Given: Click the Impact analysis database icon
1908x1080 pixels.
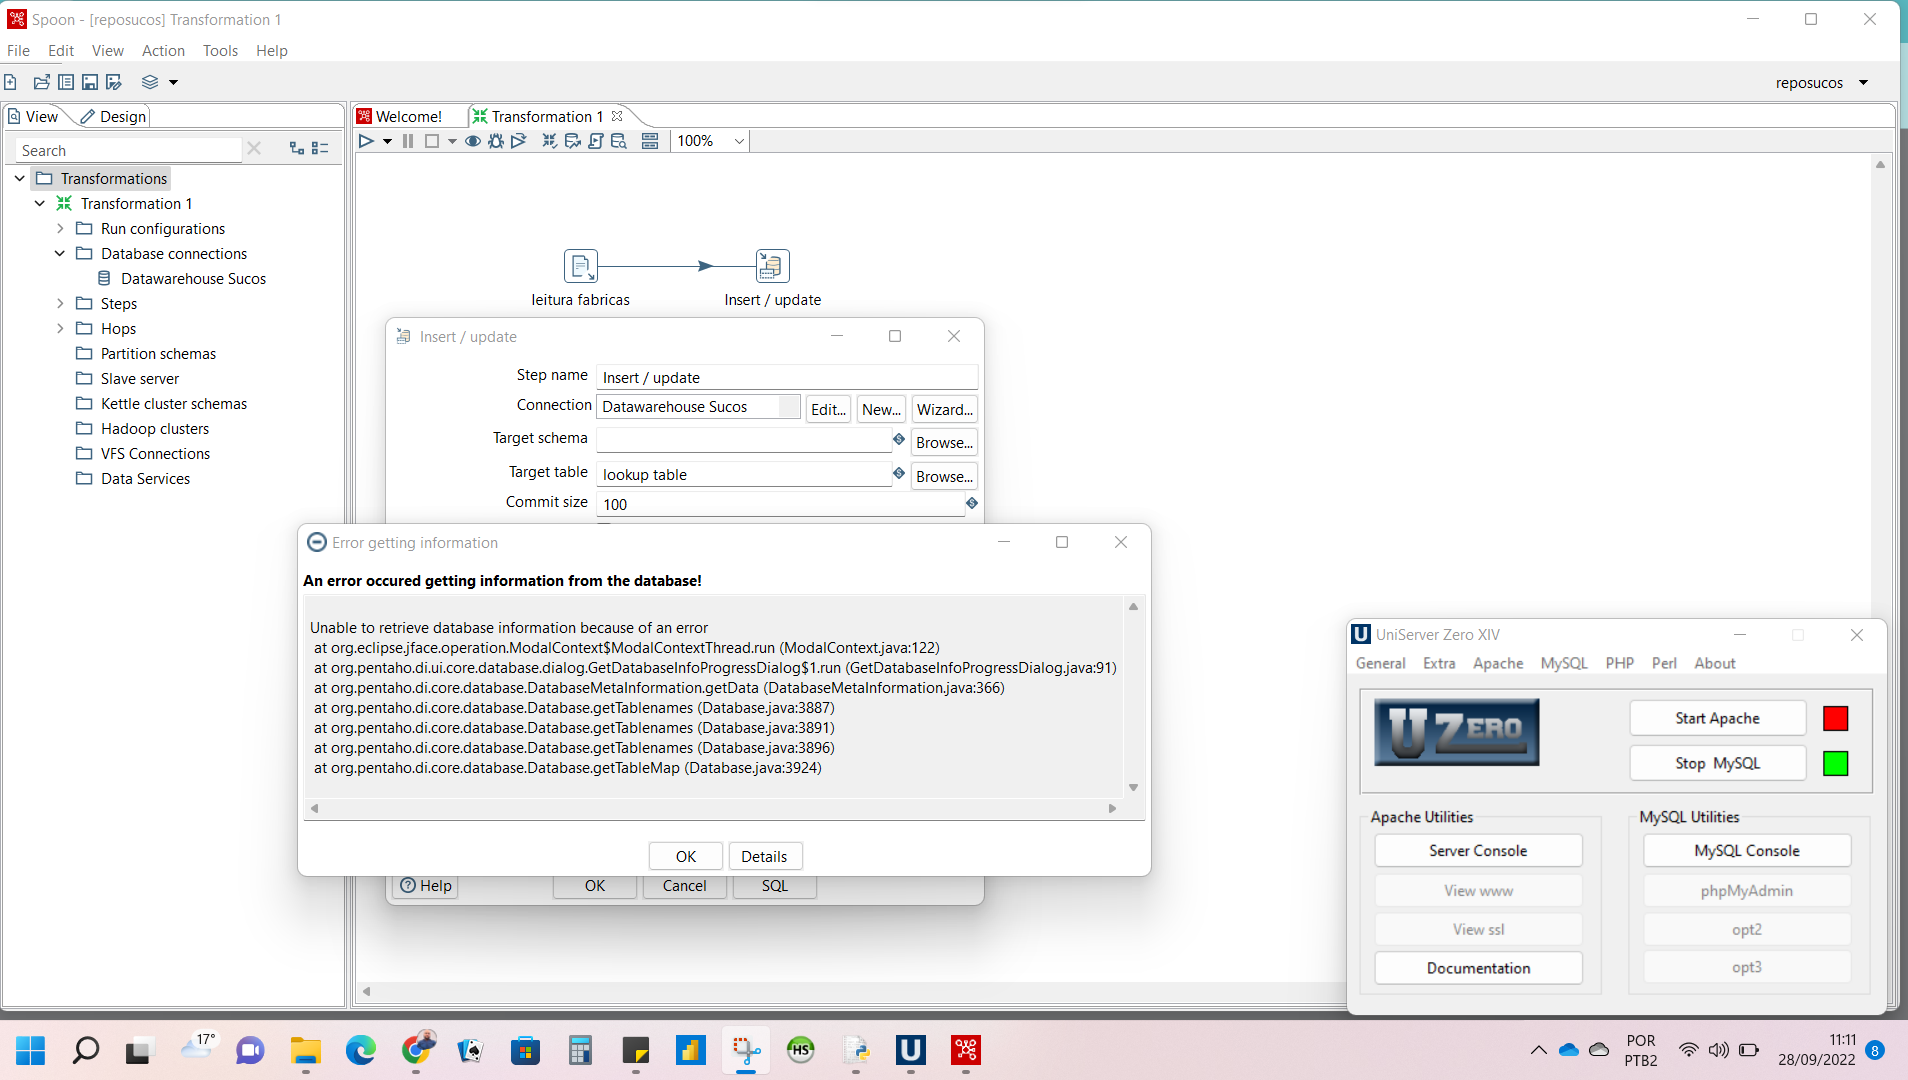Looking at the screenshot, I should (x=573, y=141).
